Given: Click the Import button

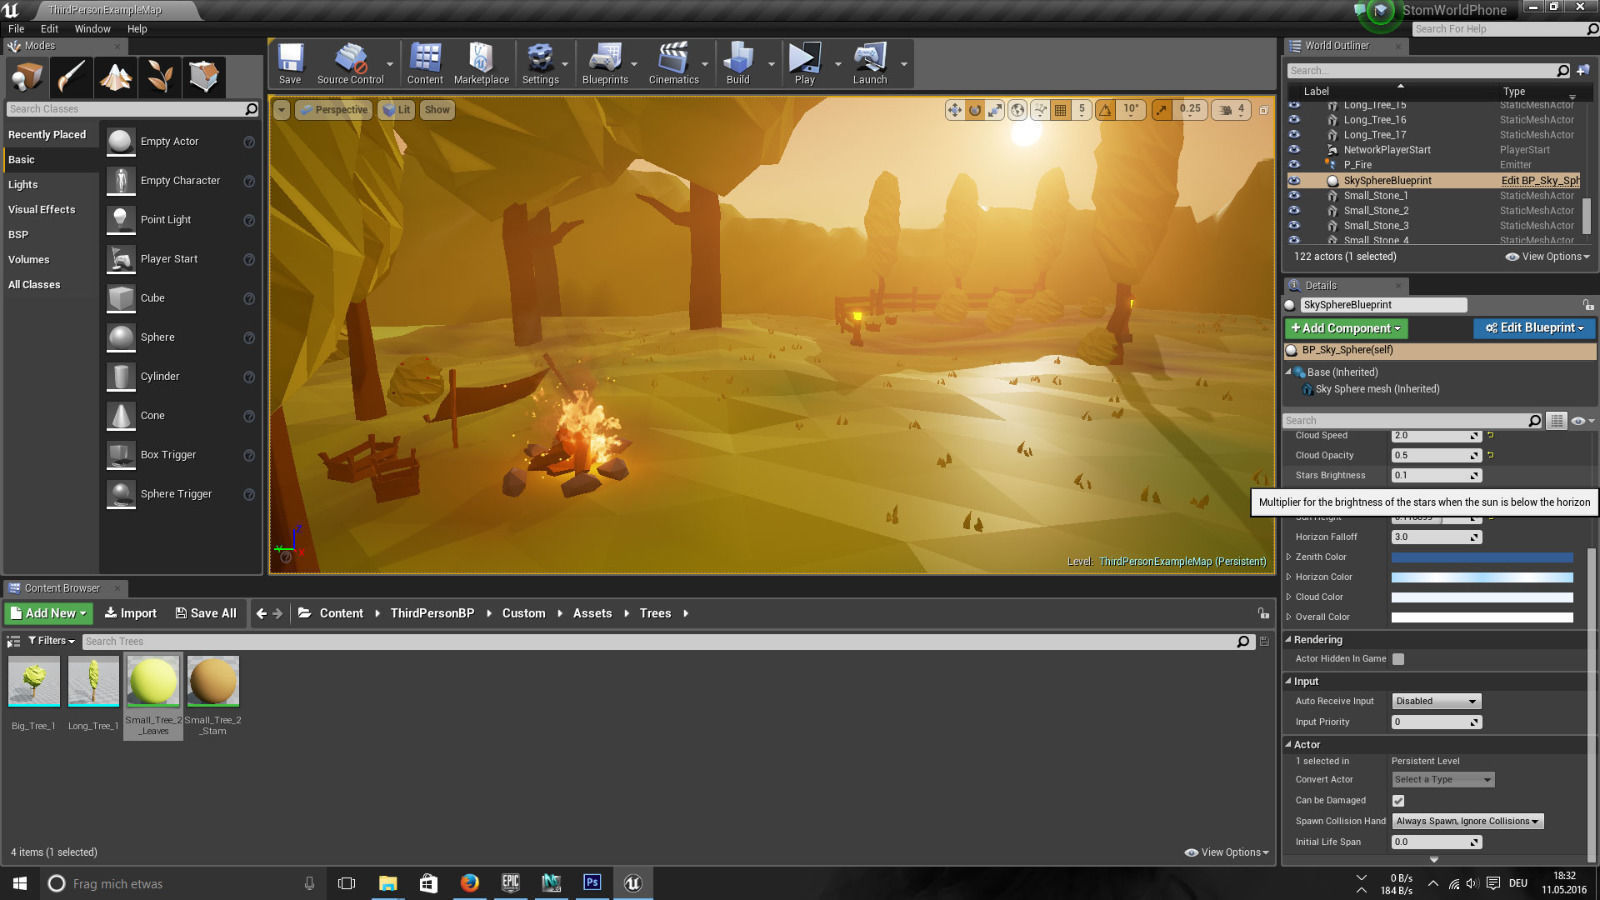Looking at the screenshot, I should pos(131,614).
